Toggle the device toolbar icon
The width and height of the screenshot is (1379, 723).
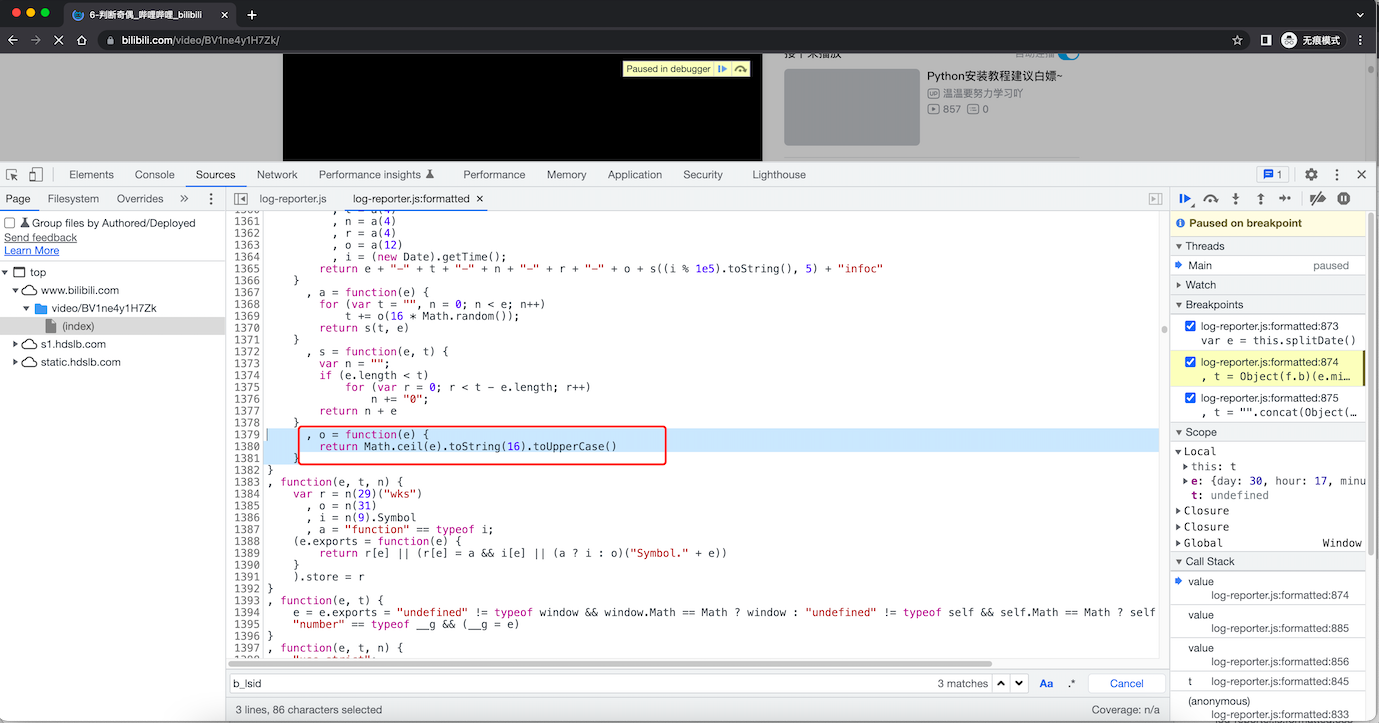point(36,174)
